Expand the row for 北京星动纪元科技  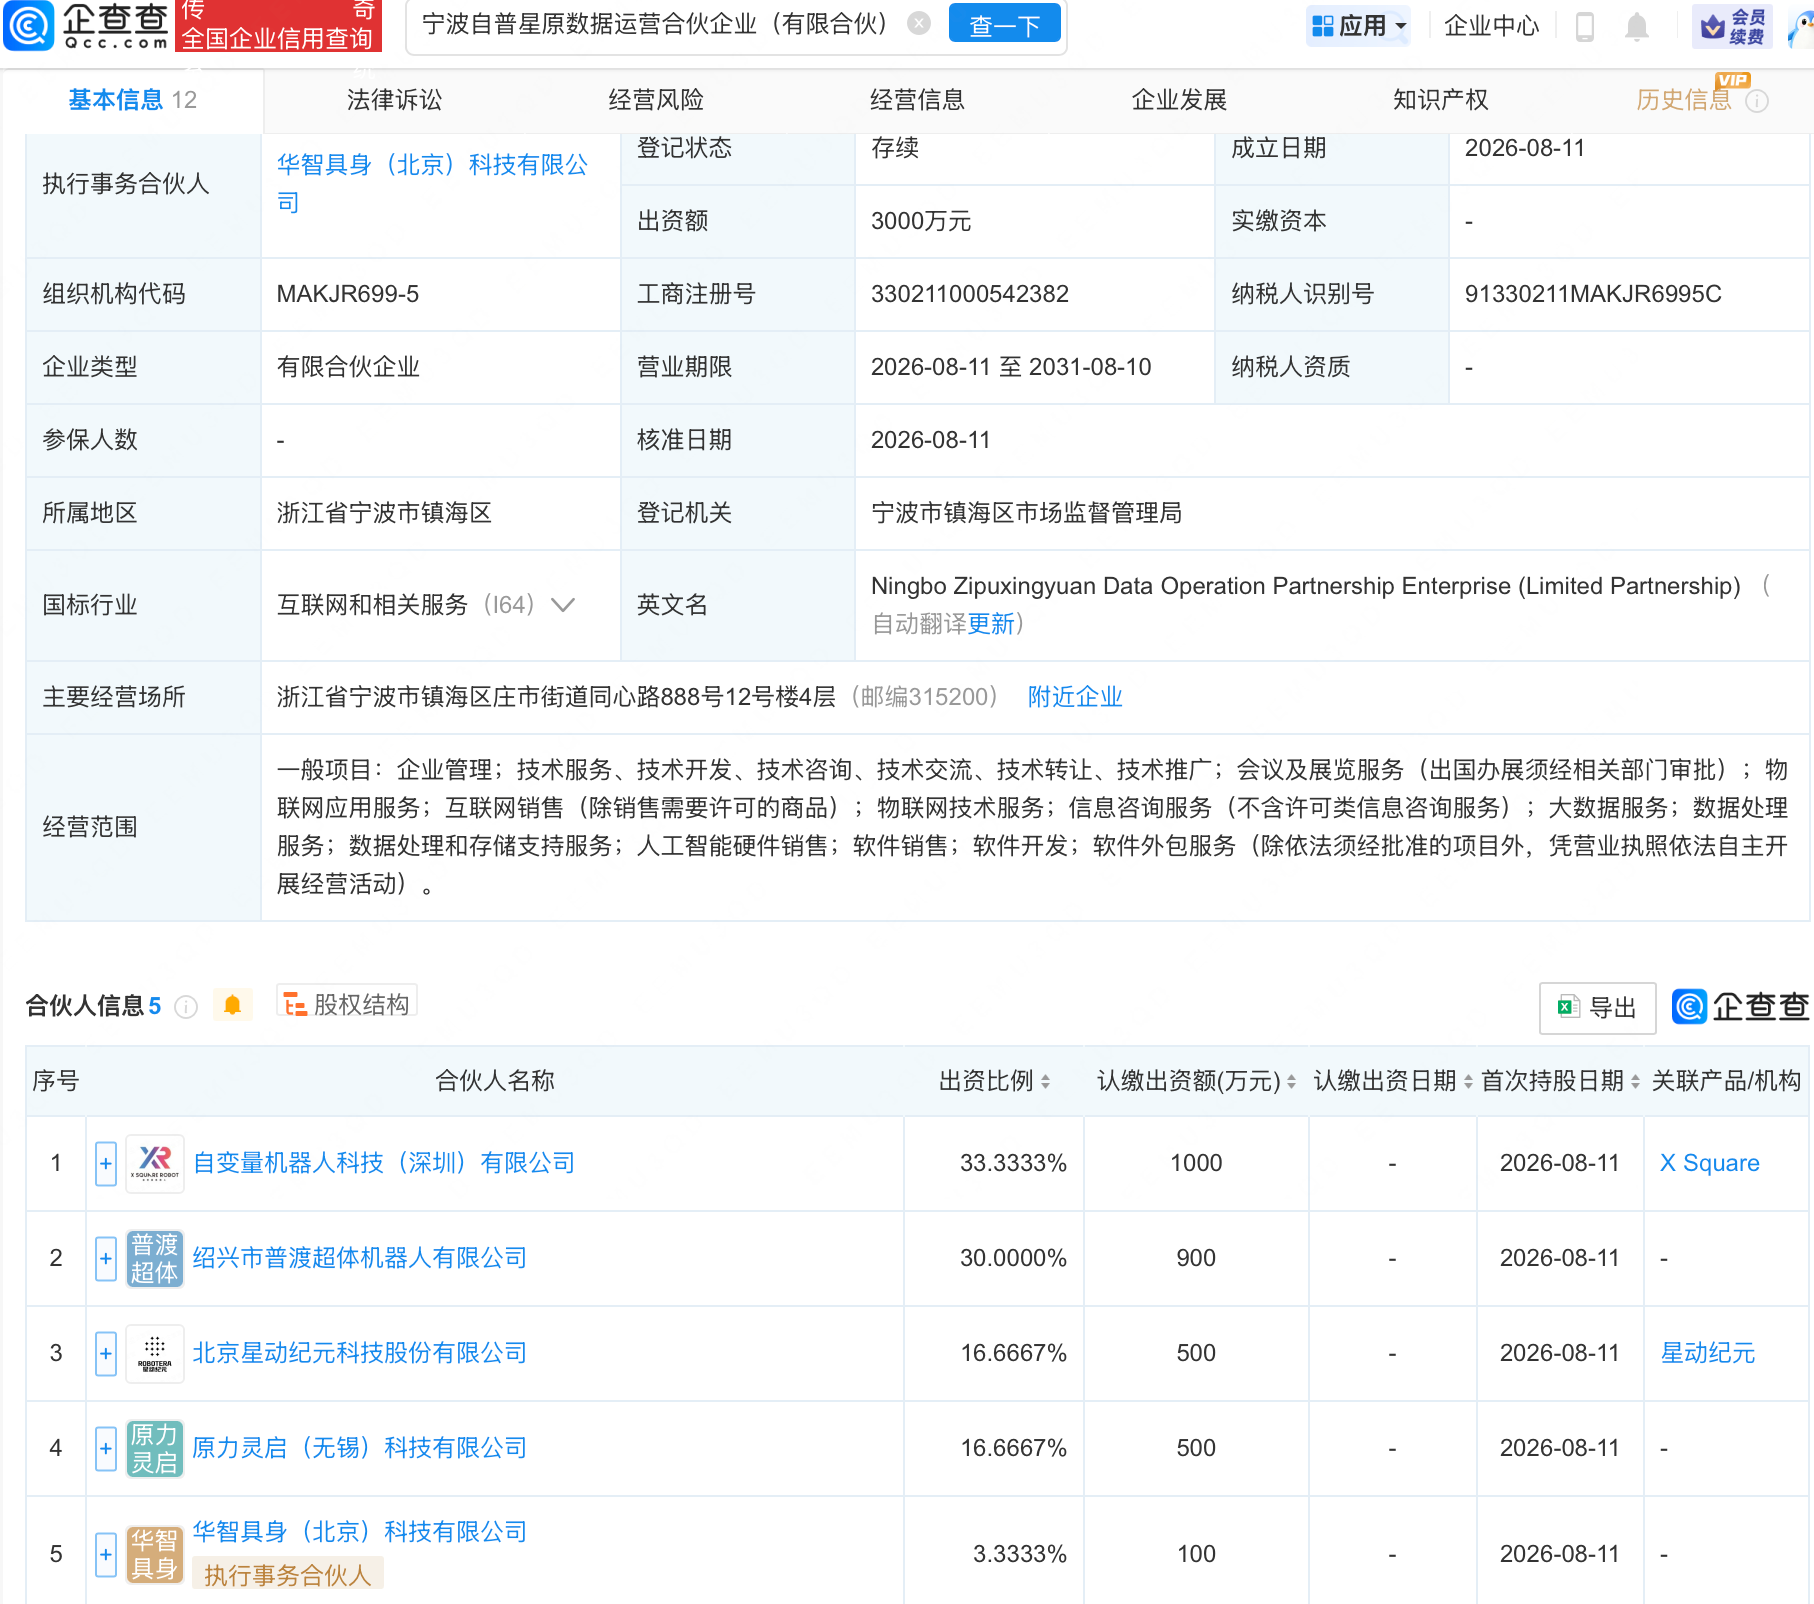click(x=106, y=1353)
